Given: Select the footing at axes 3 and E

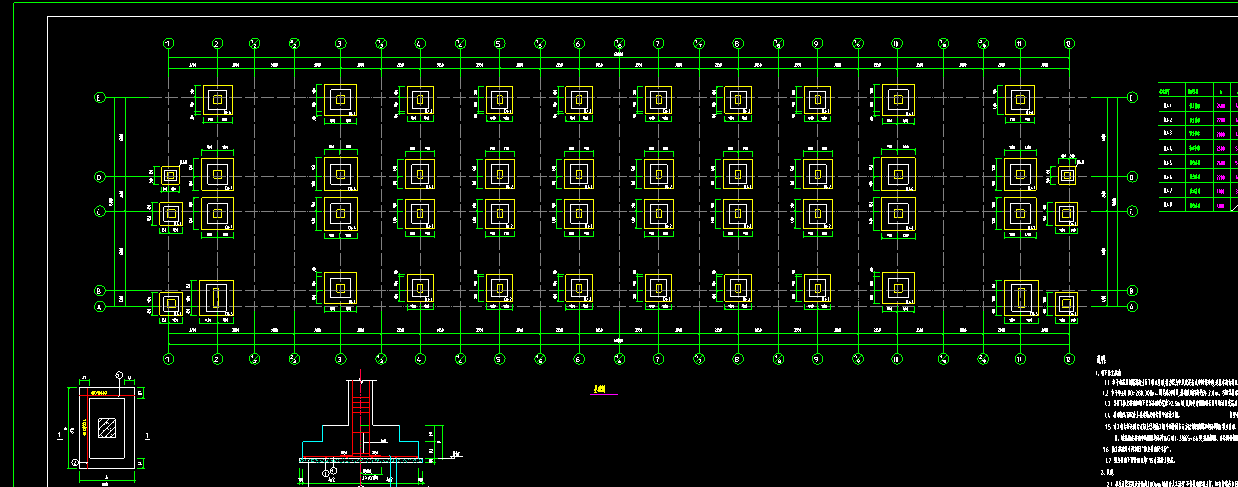Looking at the screenshot, I should tap(340, 99).
